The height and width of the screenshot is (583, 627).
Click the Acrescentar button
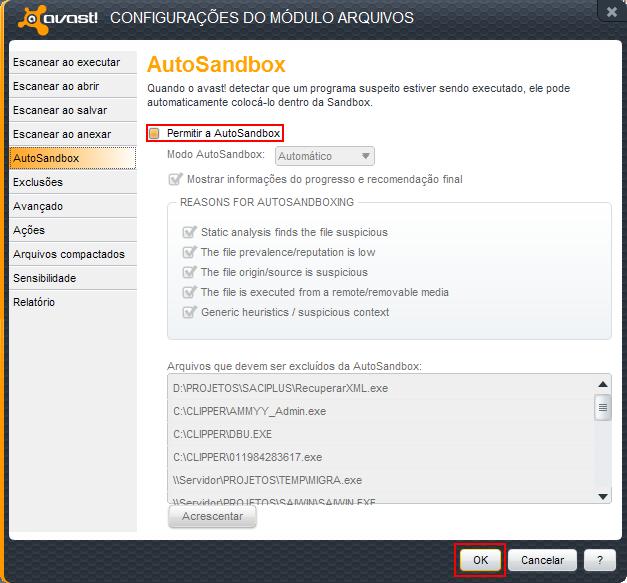click(x=212, y=517)
